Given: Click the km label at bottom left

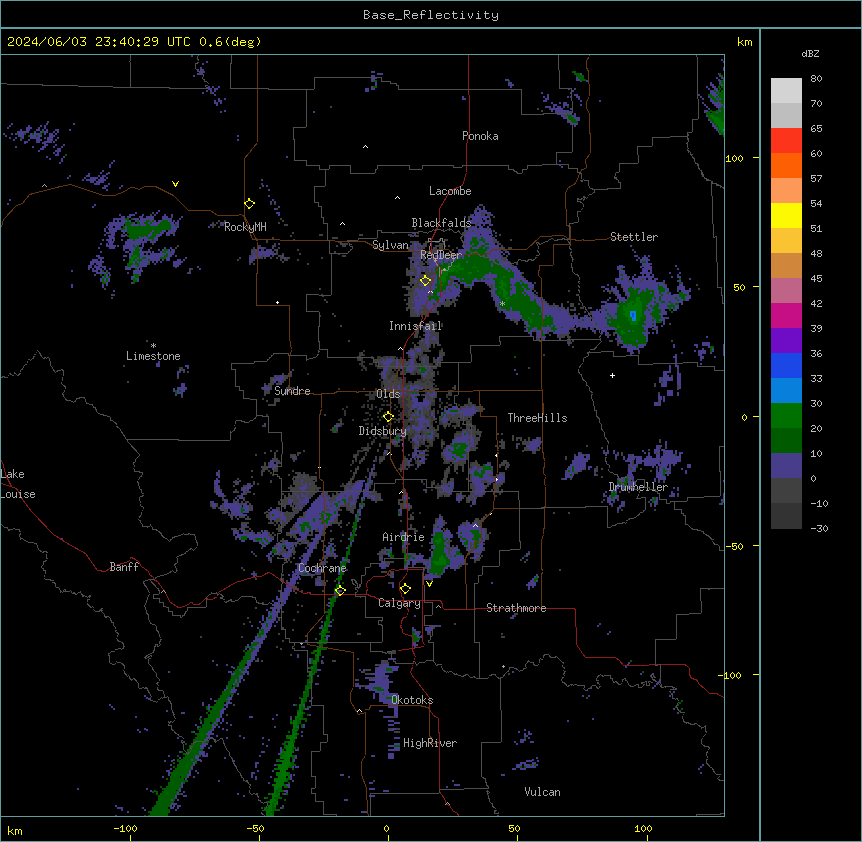Looking at the screenshot, I should (x=15, y=831).
